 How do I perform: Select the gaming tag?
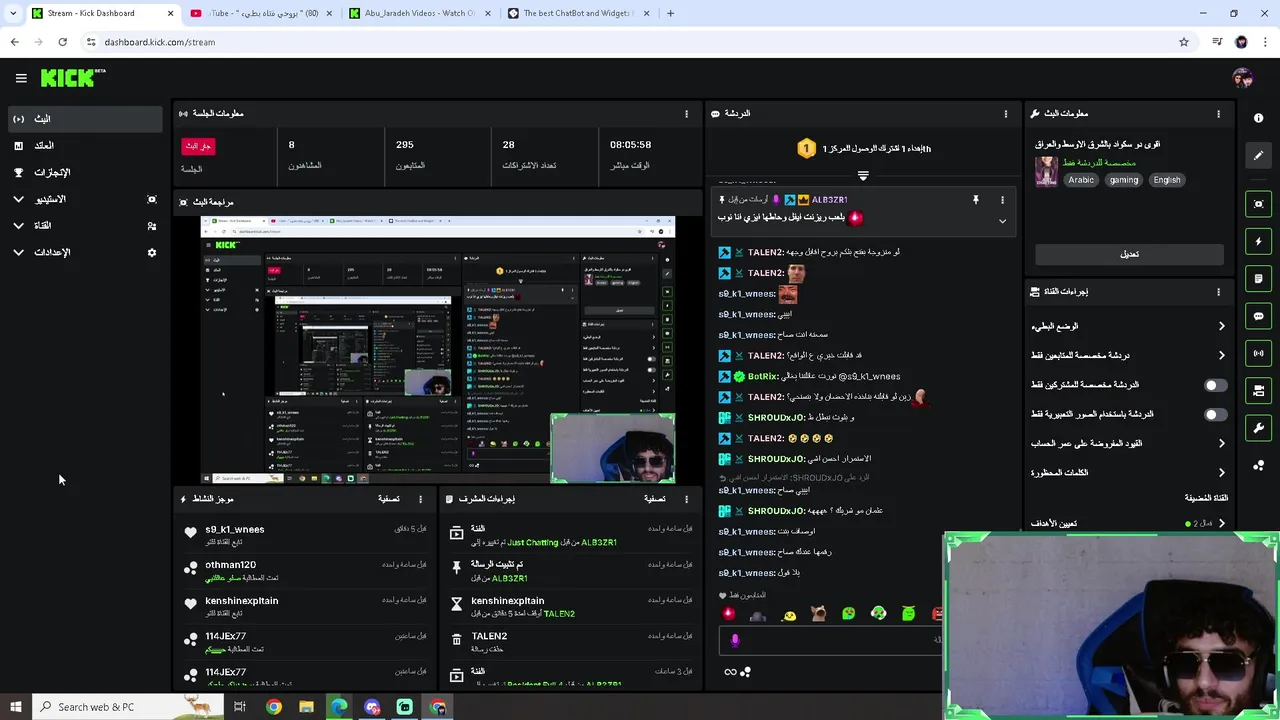coord(1123,180)
